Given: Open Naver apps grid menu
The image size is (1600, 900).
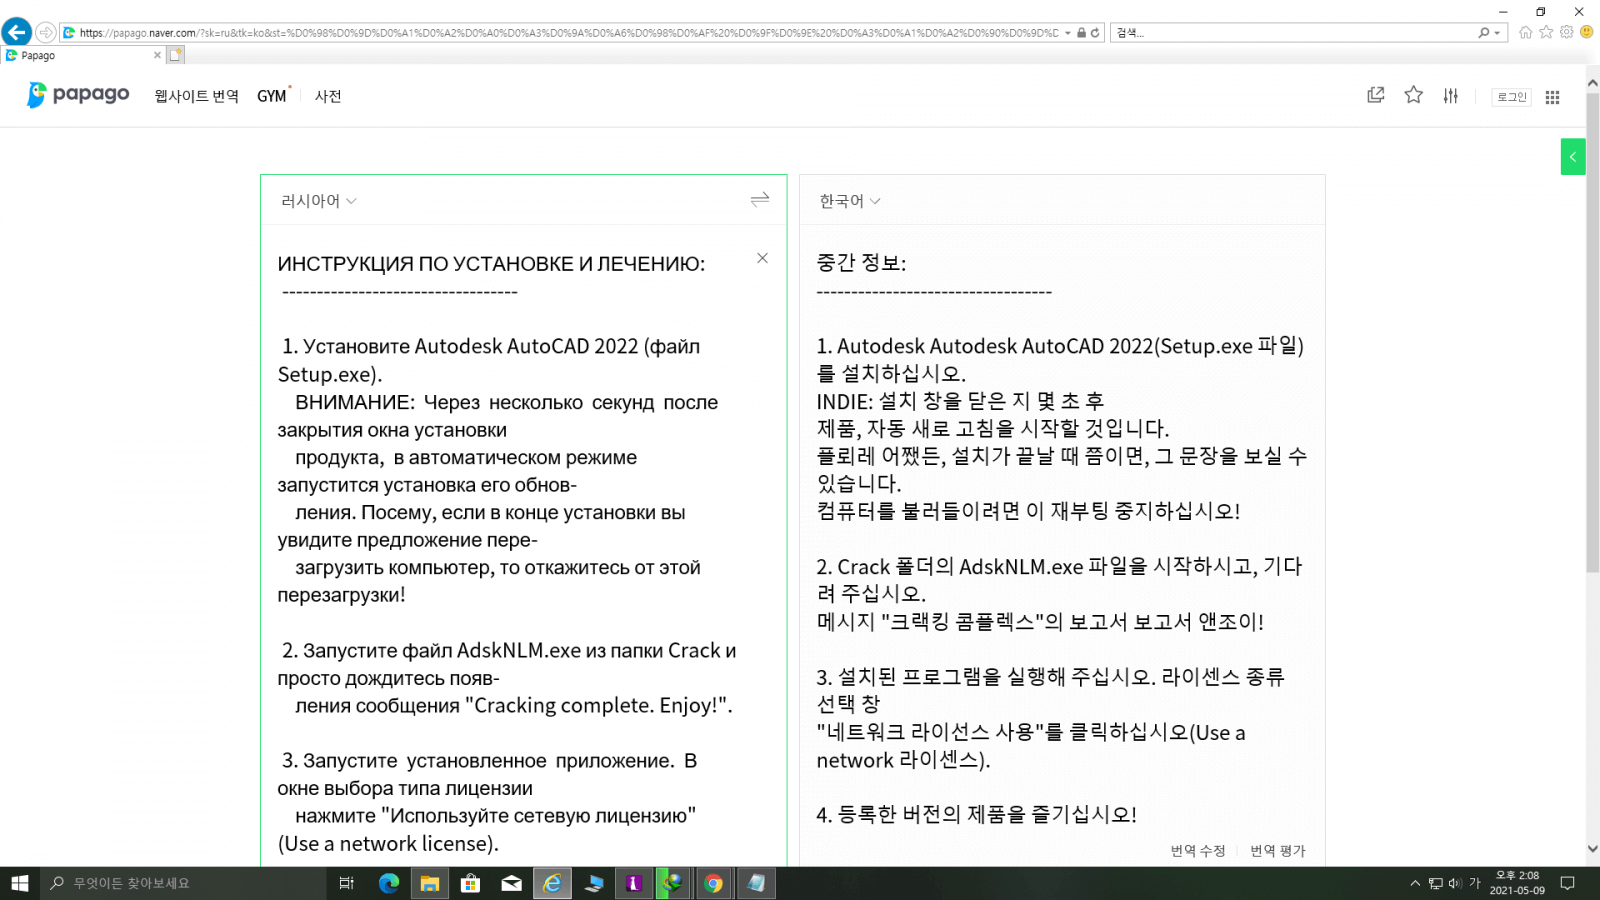Looking at the screenshot, I should (x=1552, y=97).
